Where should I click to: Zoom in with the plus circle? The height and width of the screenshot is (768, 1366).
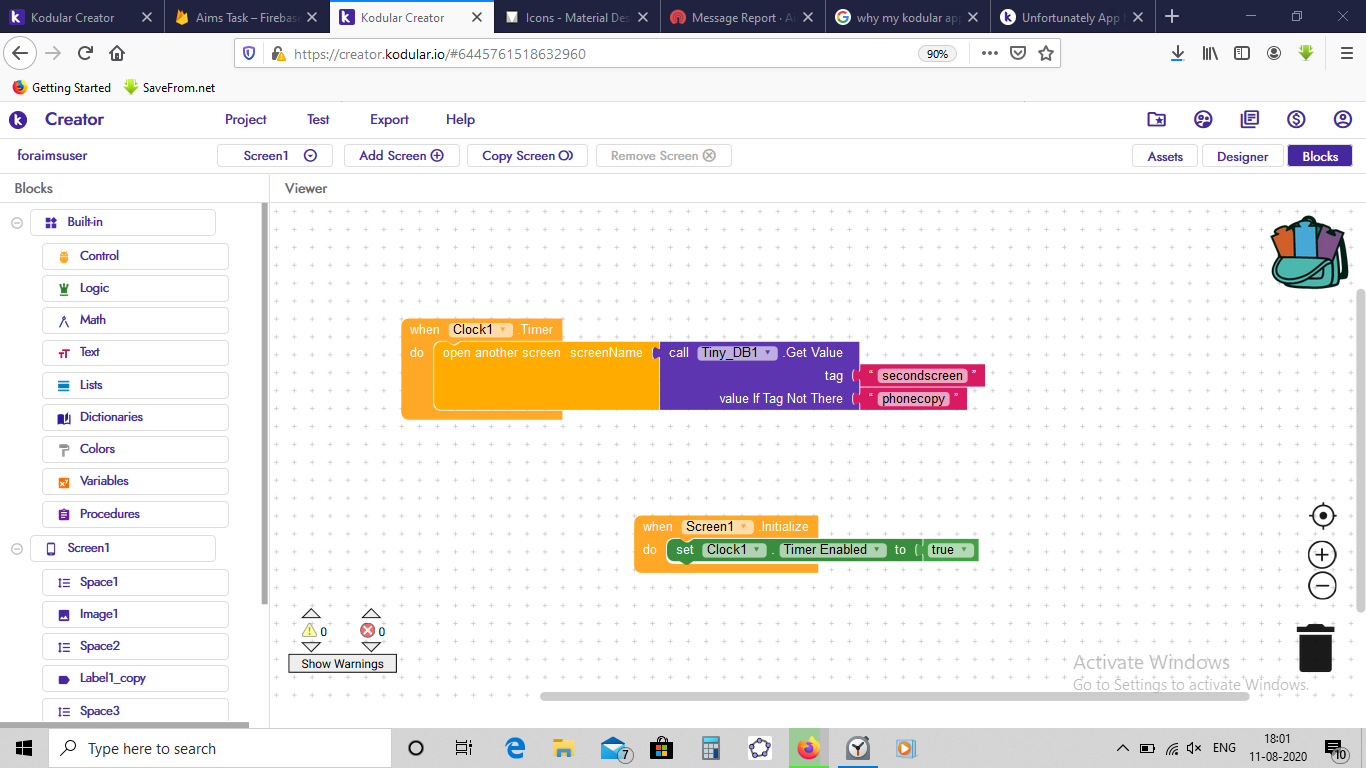tap(1323, 555)
